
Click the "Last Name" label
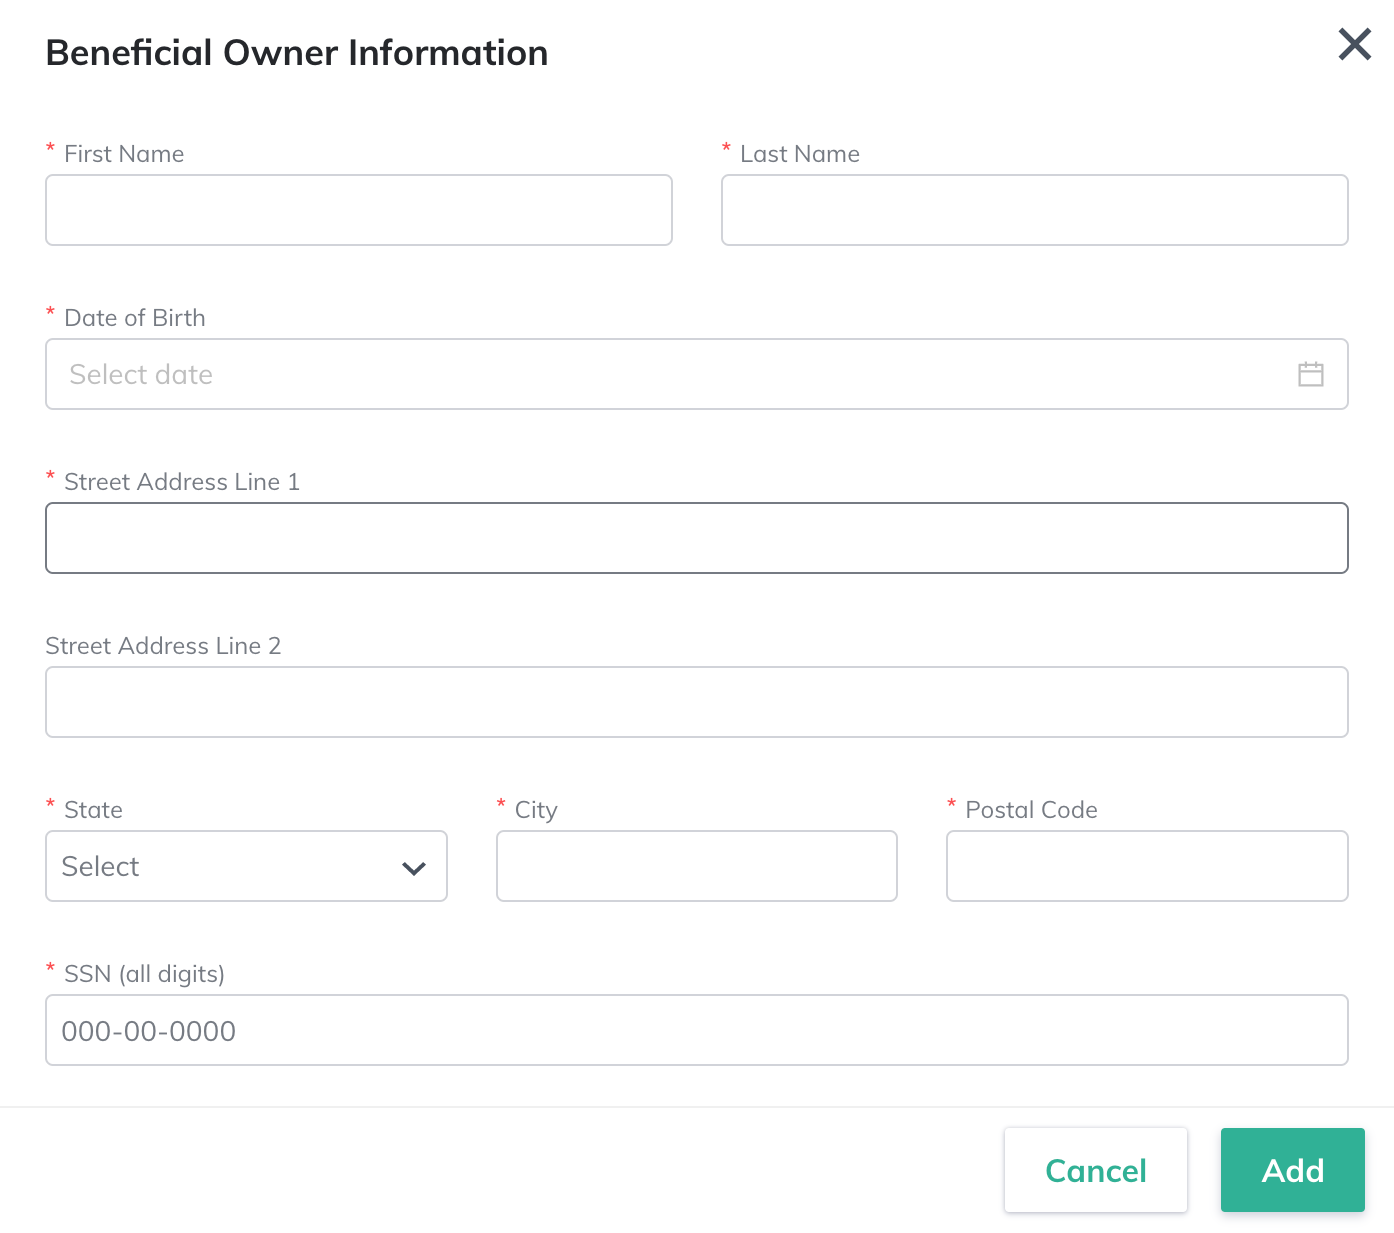coord(800,154)
